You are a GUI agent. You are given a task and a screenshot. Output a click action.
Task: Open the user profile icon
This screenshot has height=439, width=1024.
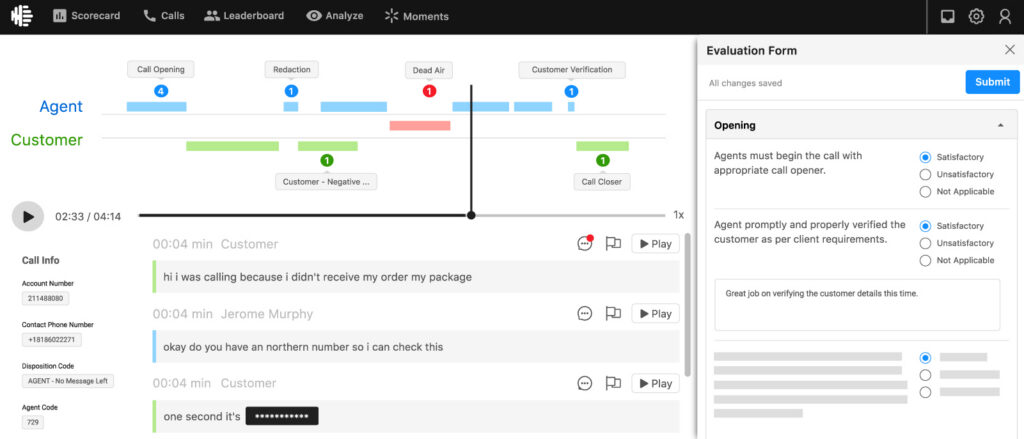[1005, 16]
